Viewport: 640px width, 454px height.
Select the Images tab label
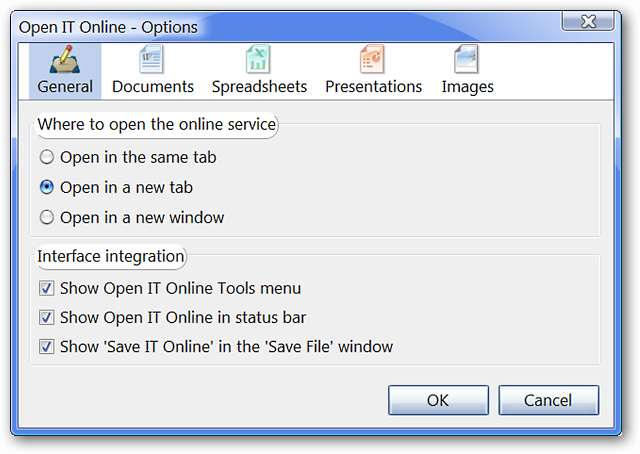tap(467, 87)
